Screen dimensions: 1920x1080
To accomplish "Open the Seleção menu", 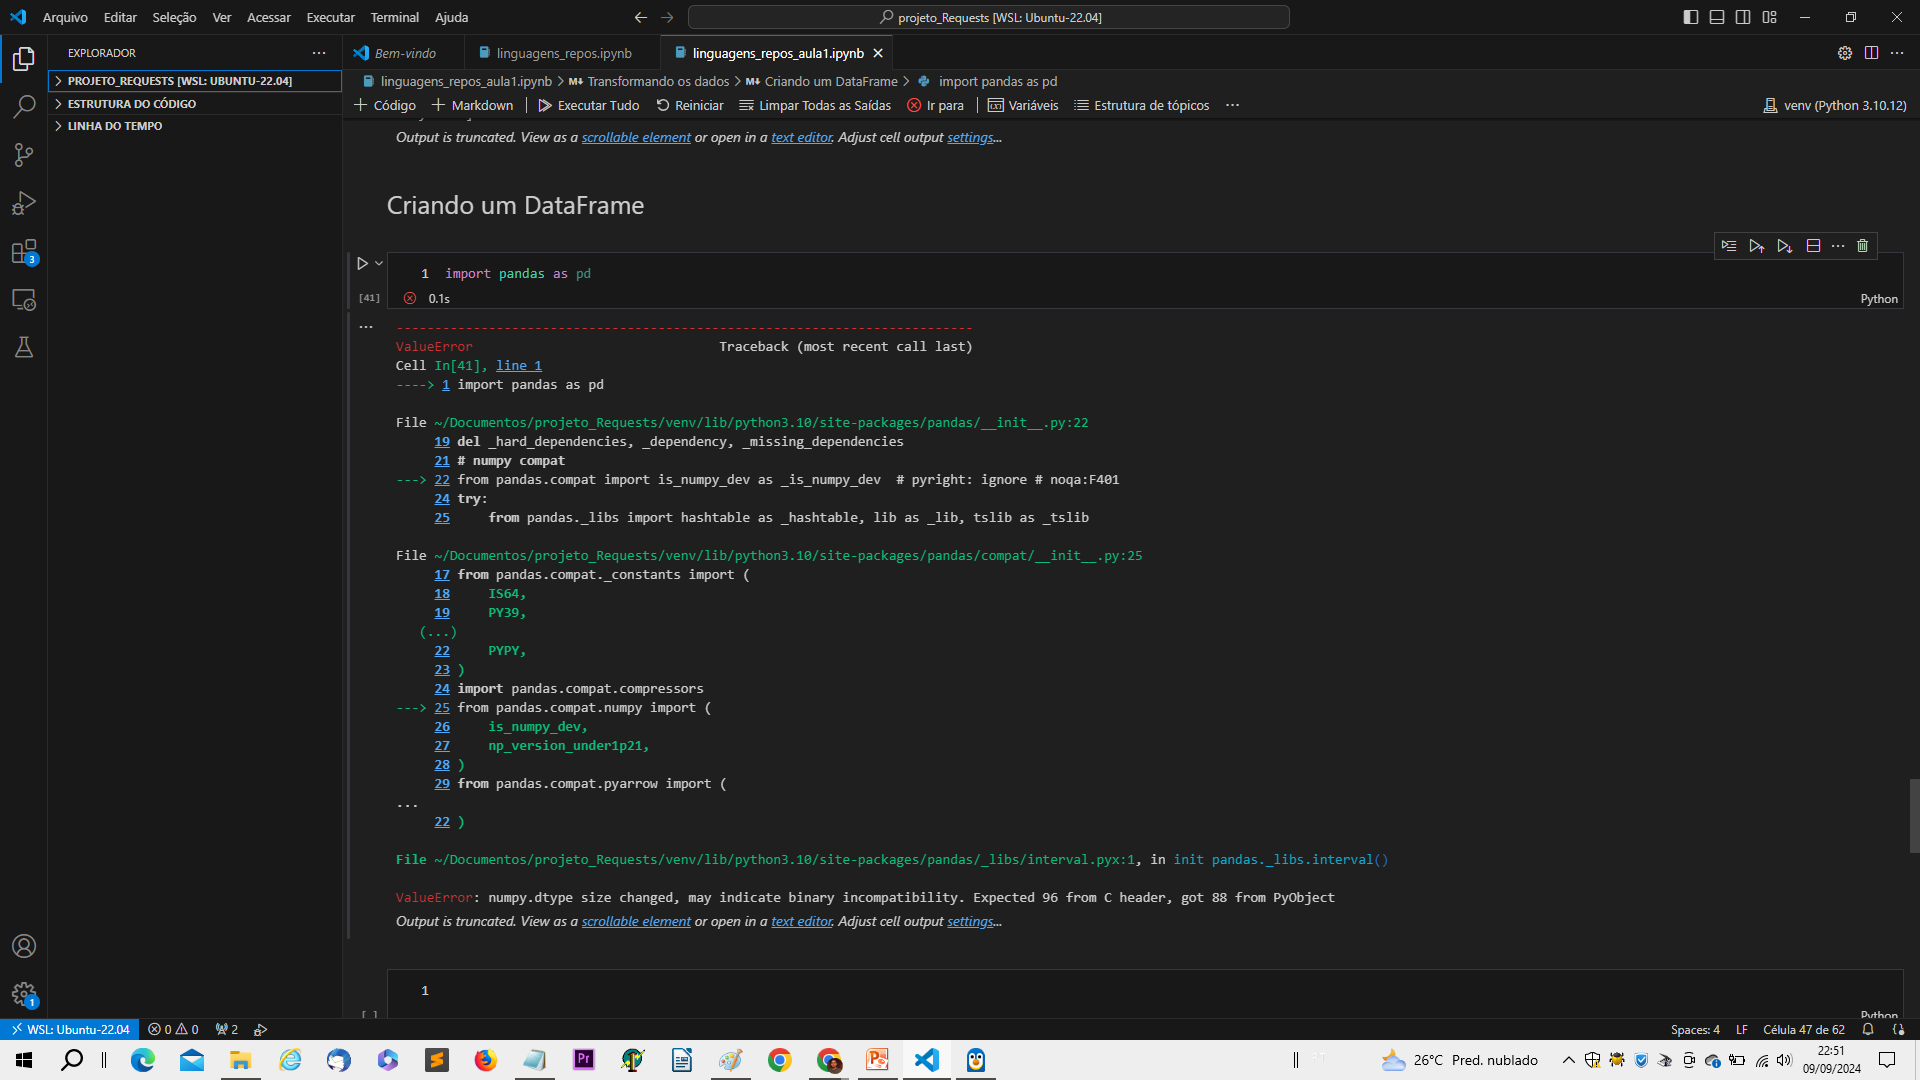I will tap(174, 17).
